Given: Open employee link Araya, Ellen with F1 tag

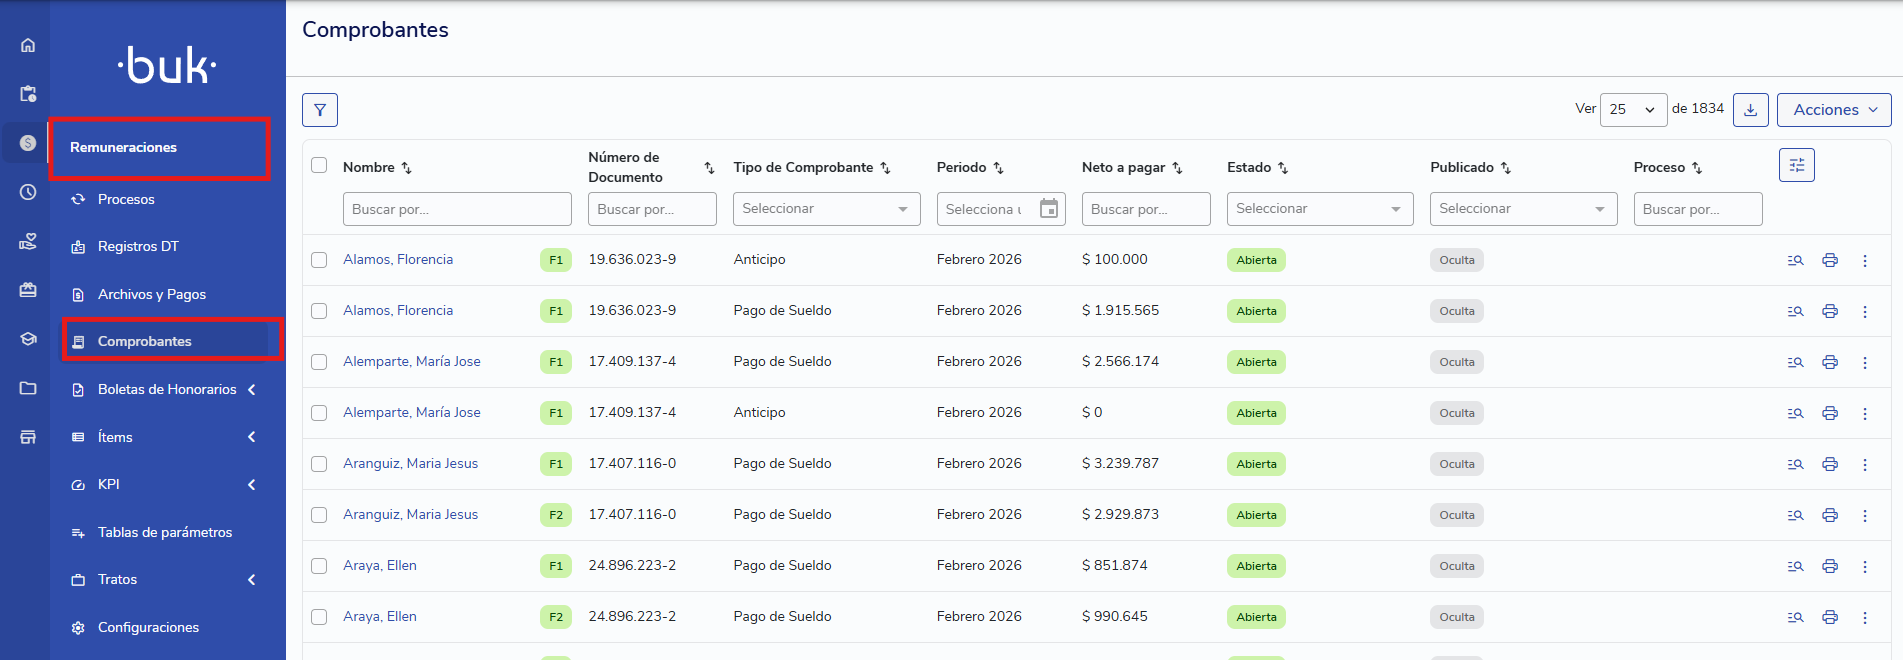Looking at the screenshot, I should tap(380, 565).
